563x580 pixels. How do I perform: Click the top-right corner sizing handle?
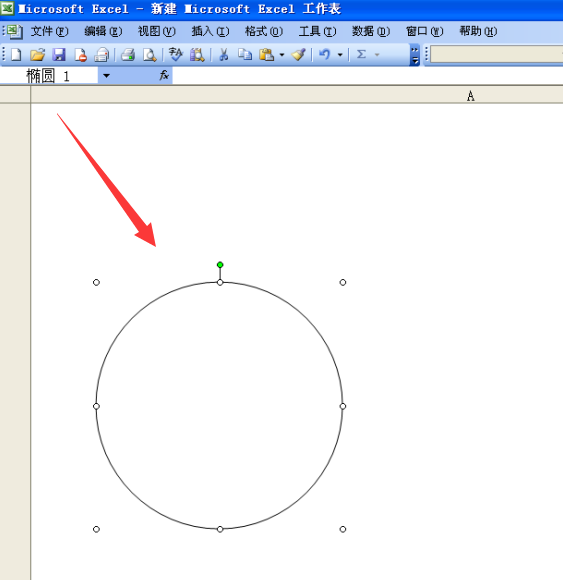(x=343, y=283)
